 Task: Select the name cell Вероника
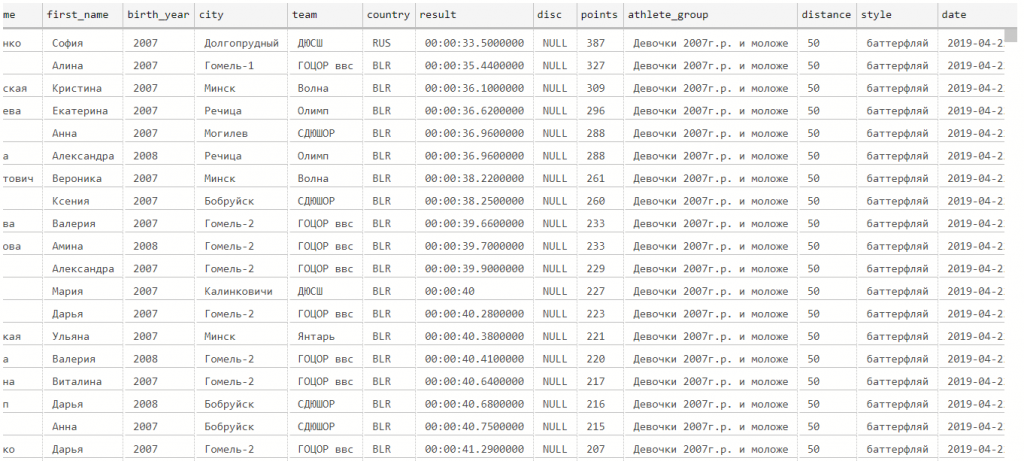tap(77, 178)
